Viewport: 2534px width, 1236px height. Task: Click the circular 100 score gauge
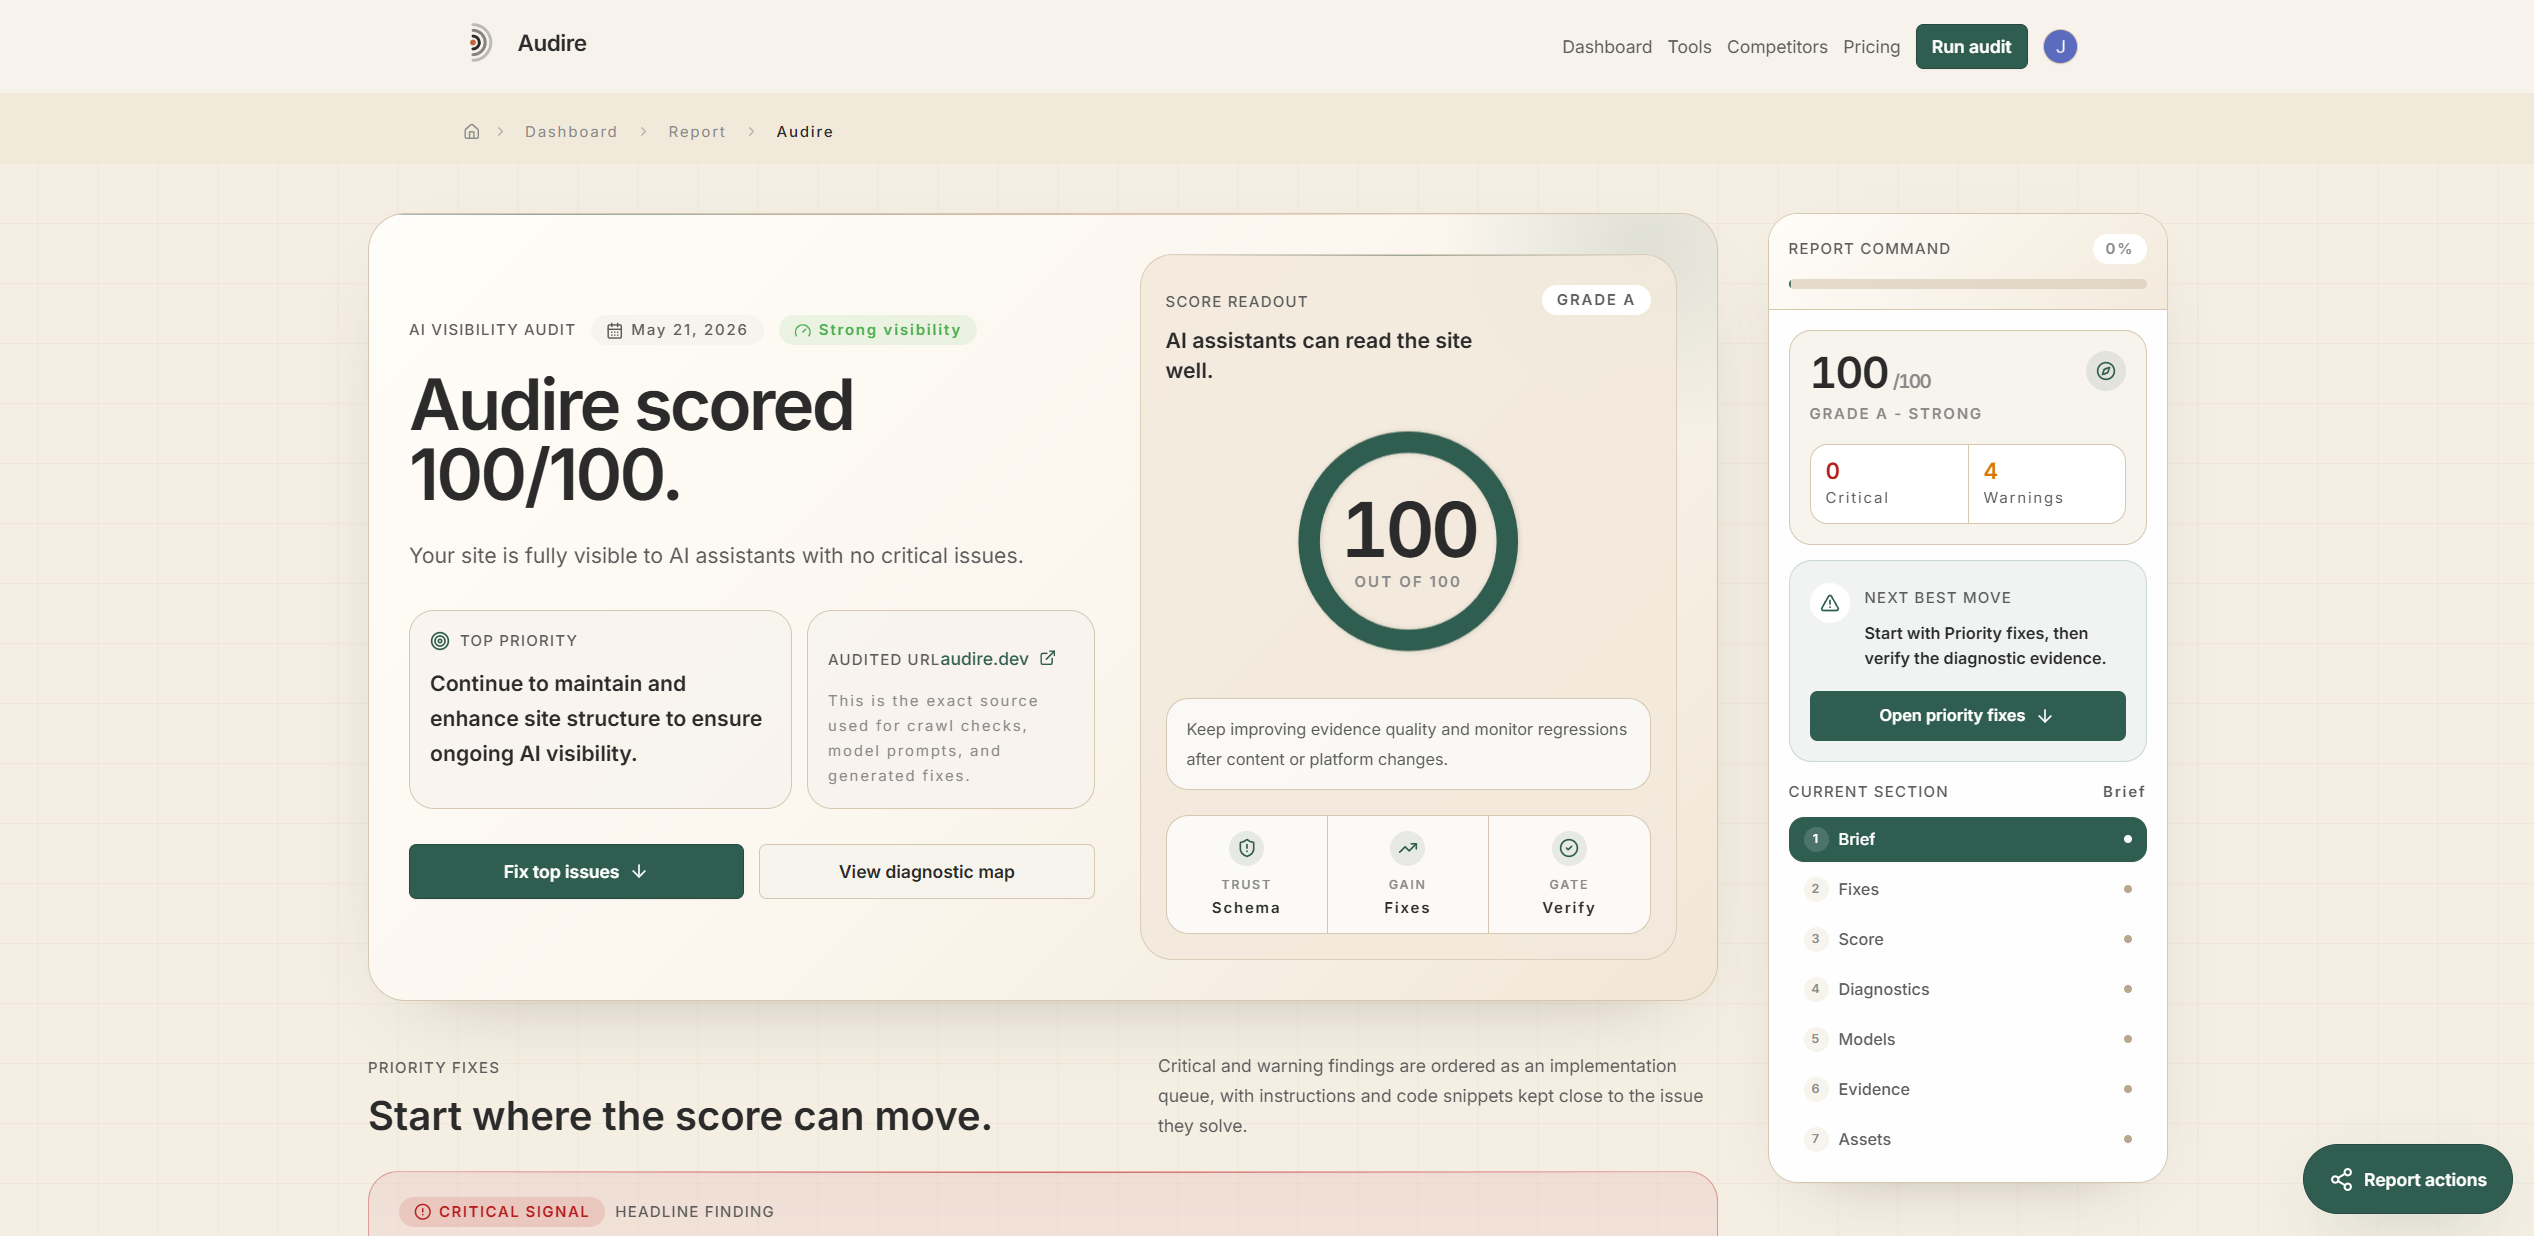tap(1408, 541)
